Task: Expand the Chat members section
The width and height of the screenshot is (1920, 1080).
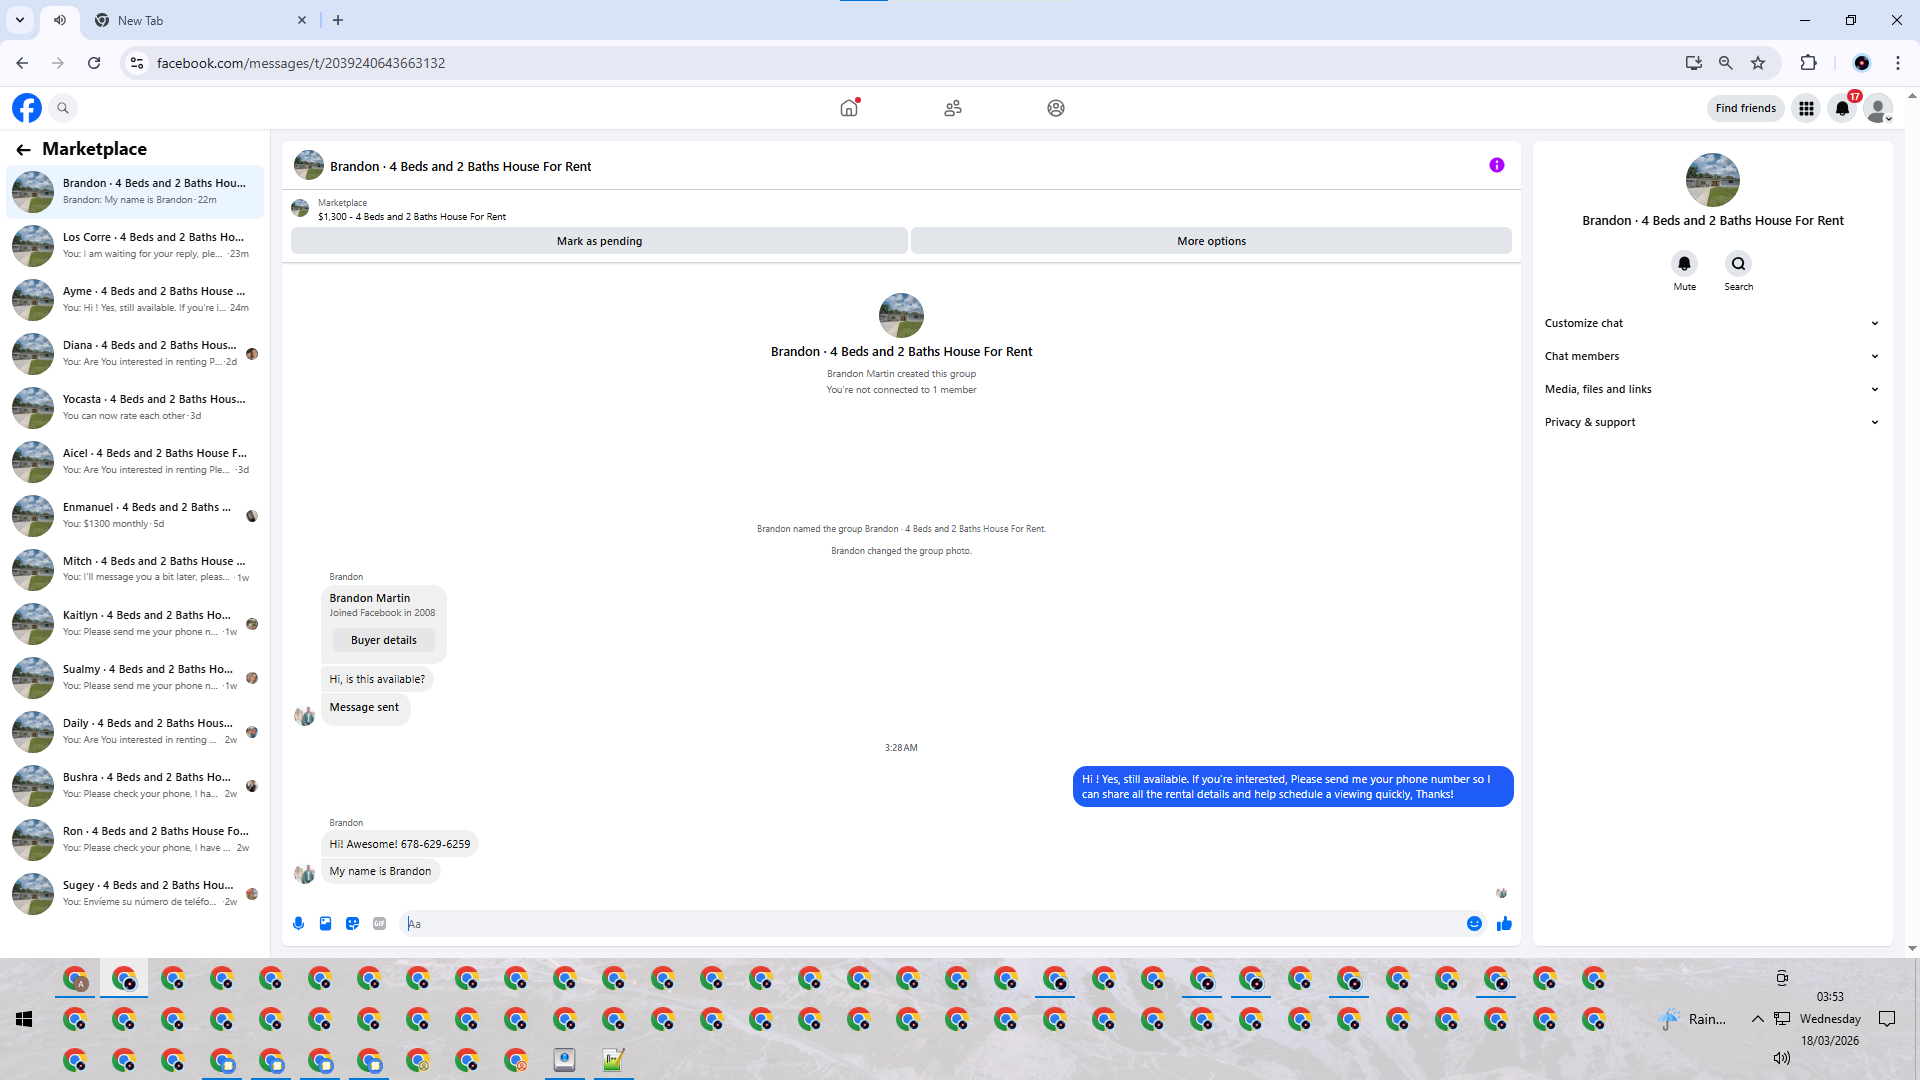Action: pos(1712,356)
